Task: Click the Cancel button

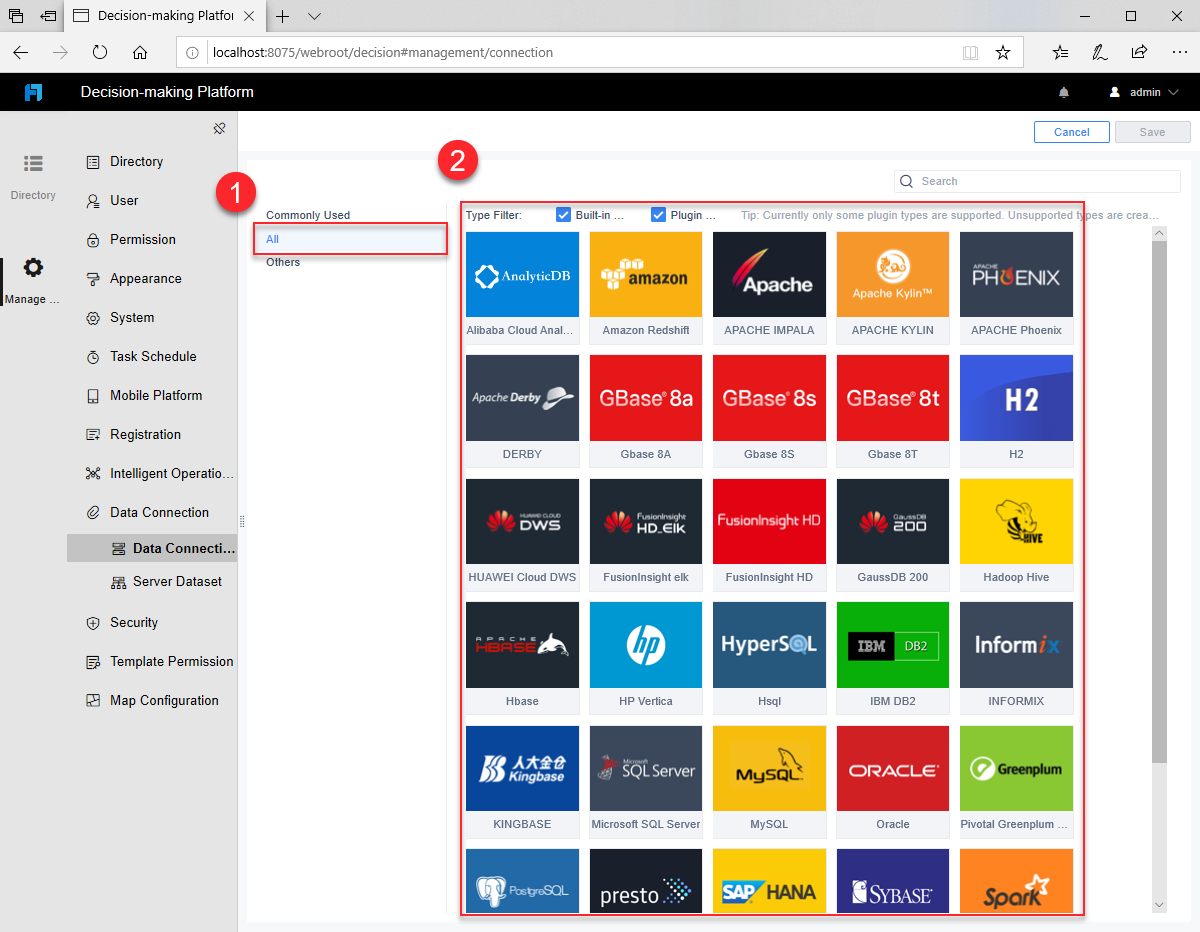Action: (1071, 131)
